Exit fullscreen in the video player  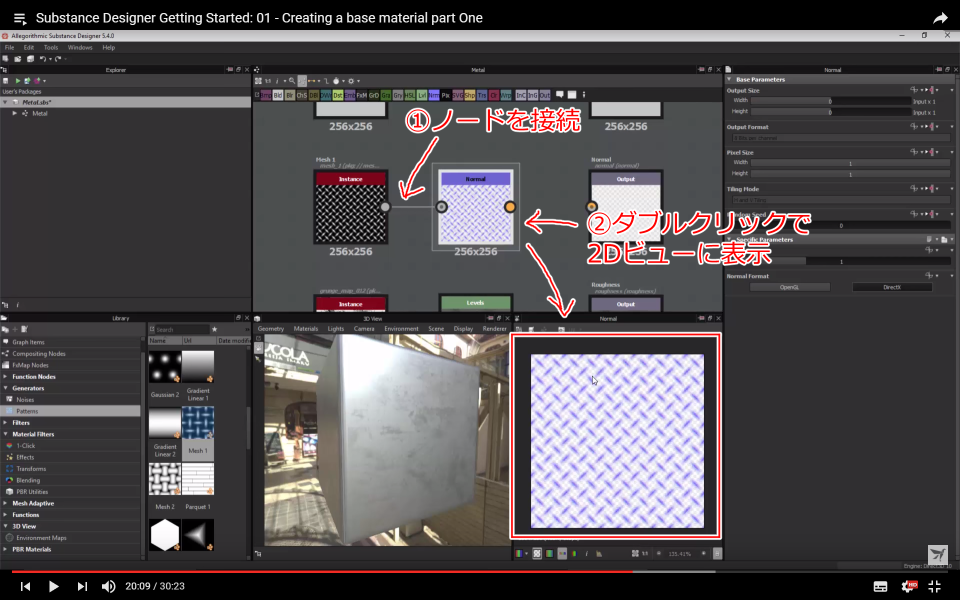935,587
